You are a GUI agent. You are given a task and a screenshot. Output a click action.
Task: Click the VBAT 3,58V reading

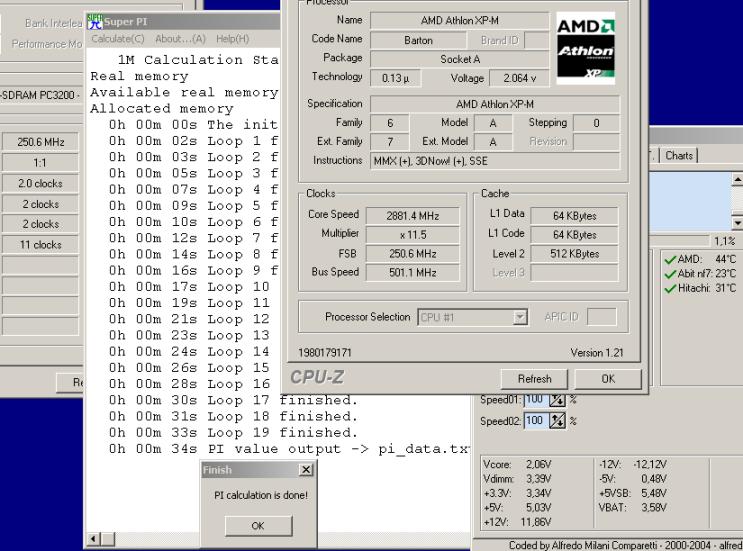coord(633,507)
